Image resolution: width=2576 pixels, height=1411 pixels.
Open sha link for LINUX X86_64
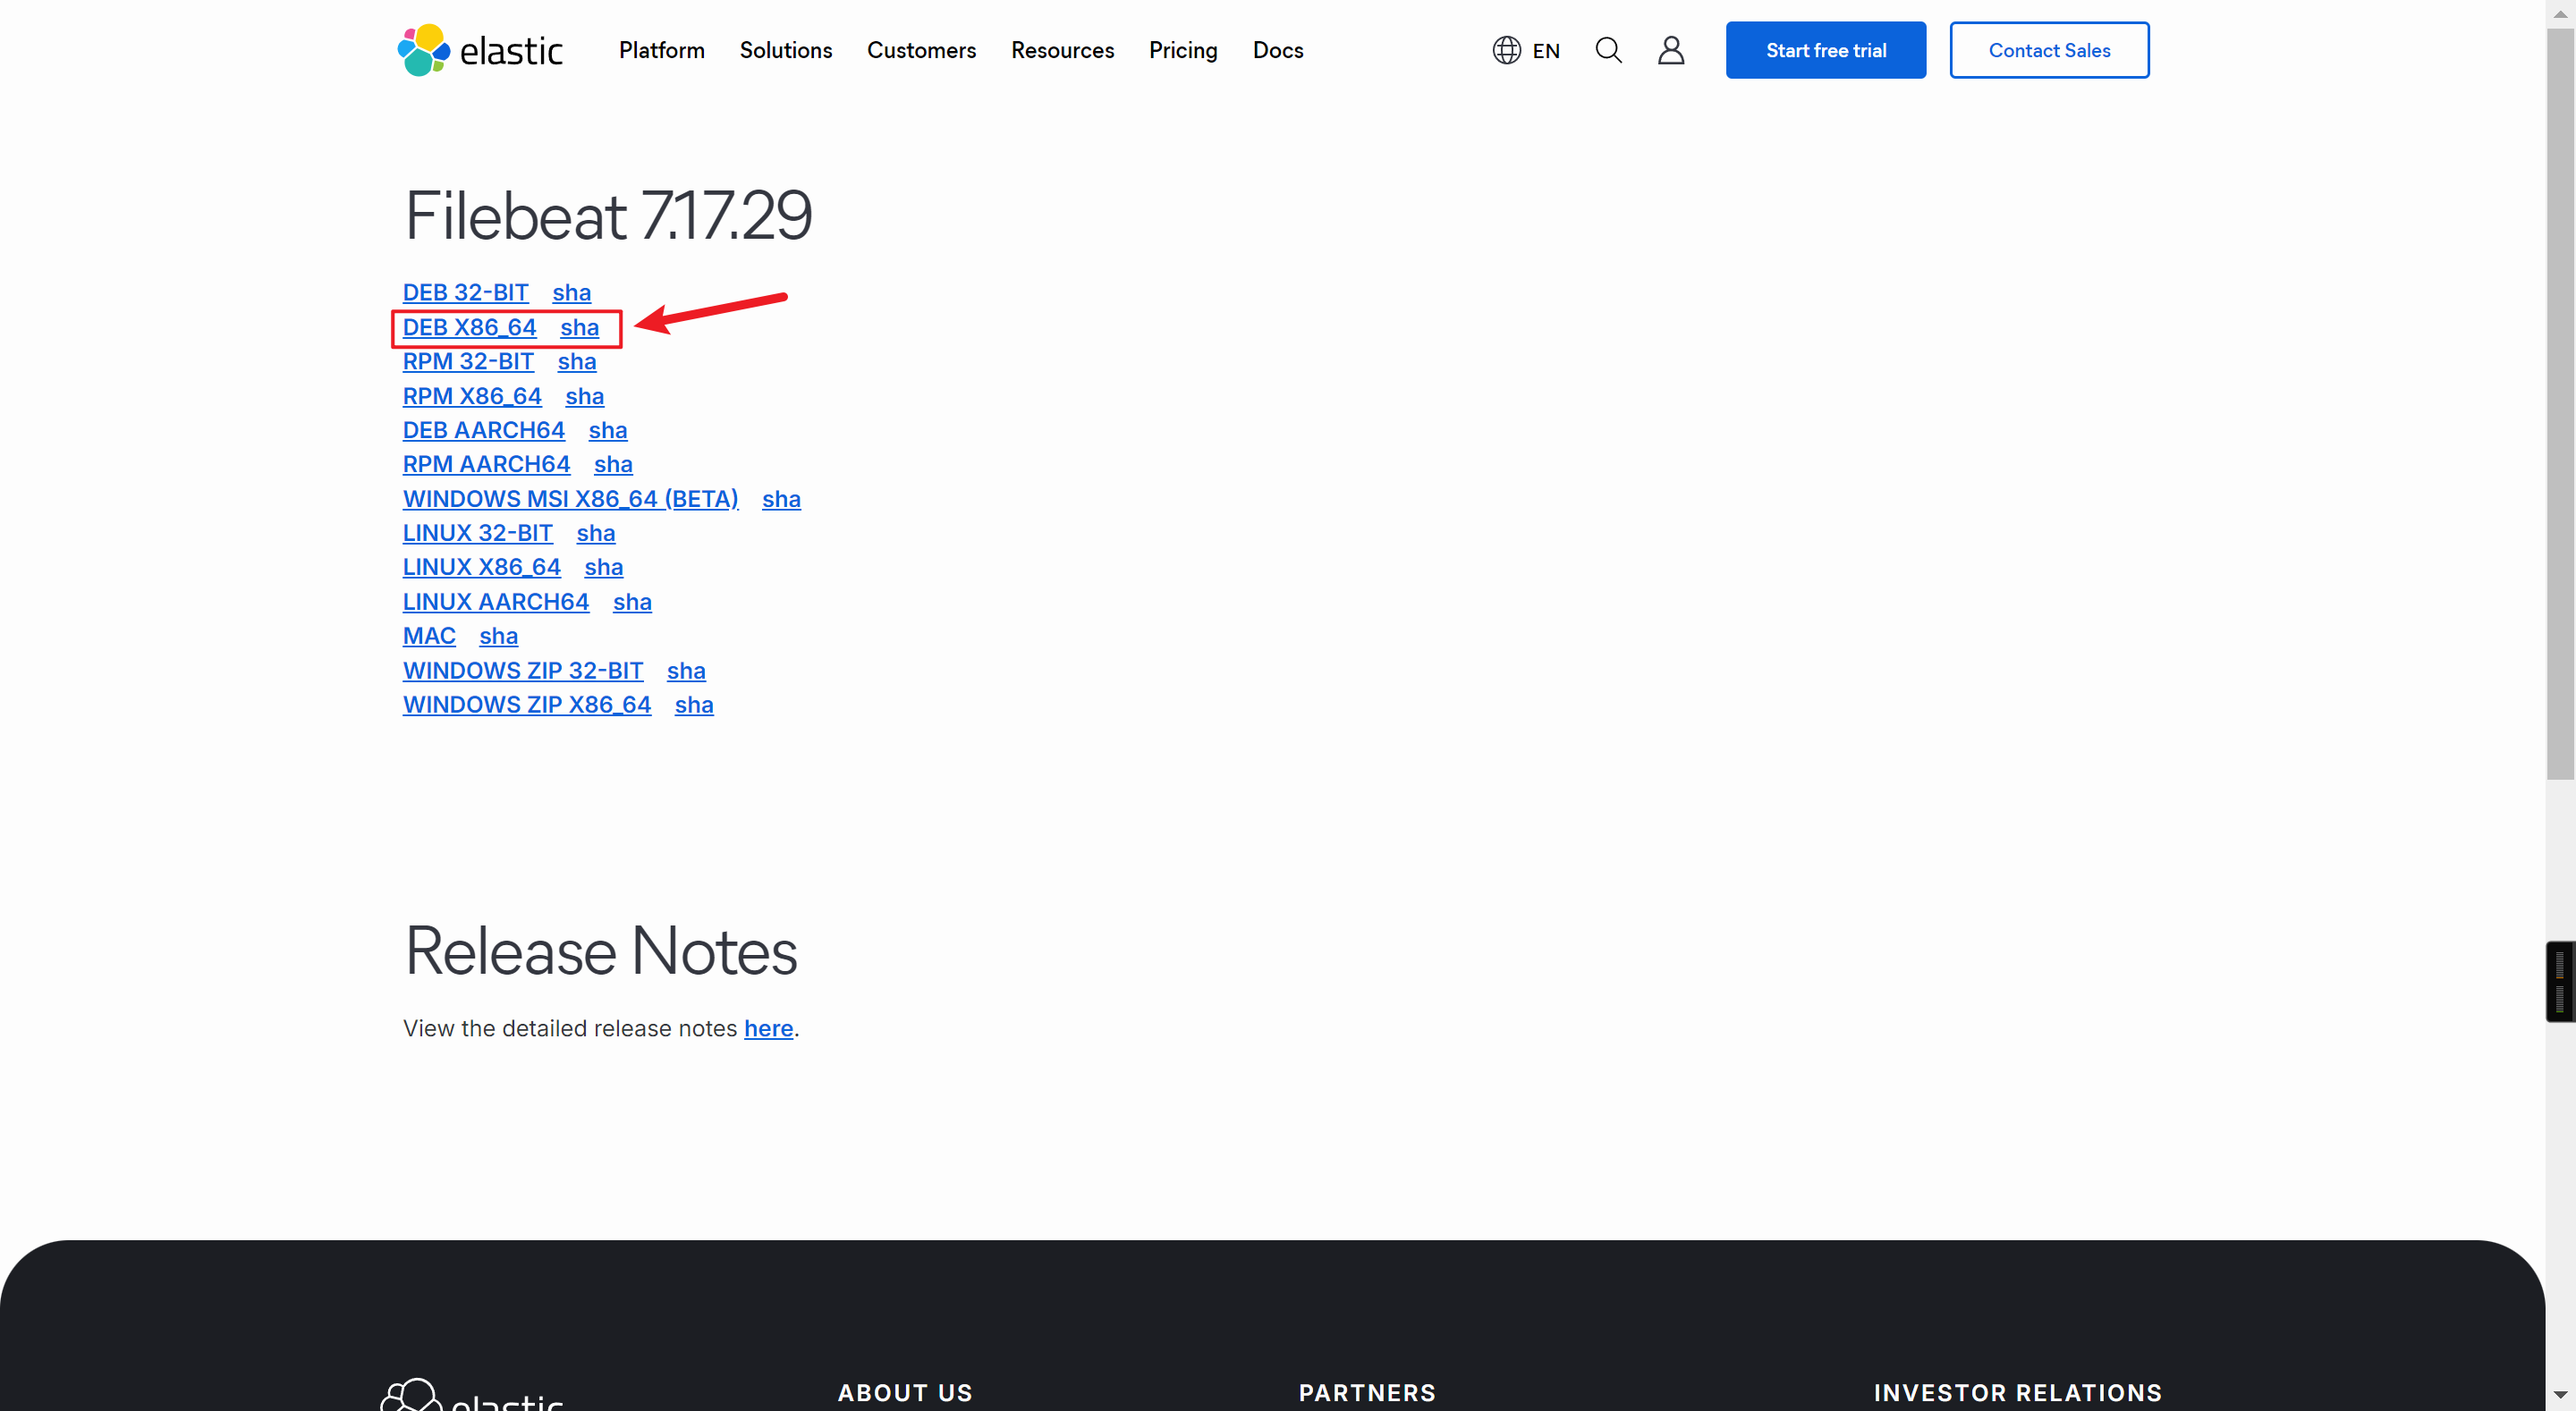(604, 568)
